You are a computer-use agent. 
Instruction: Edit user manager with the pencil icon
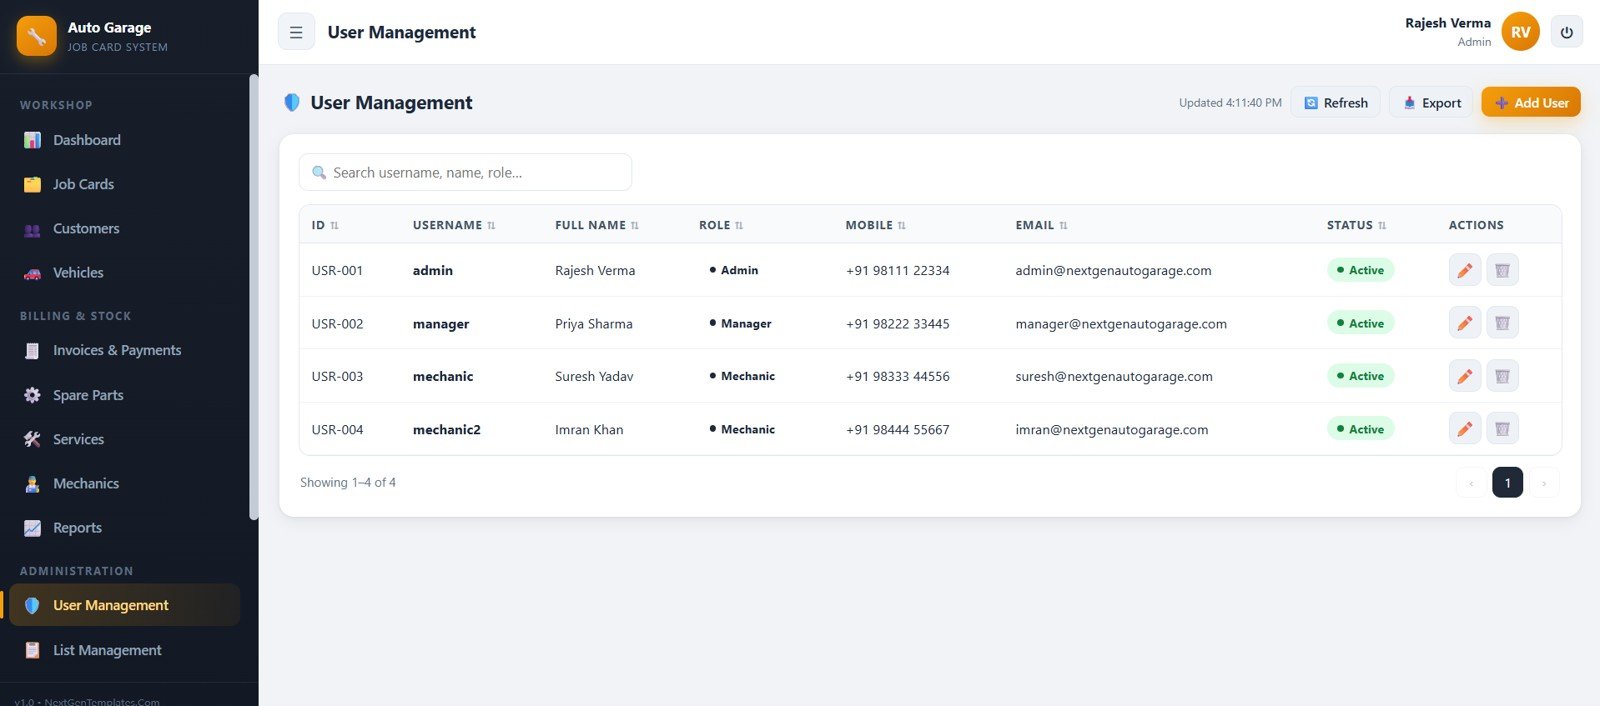pos(1465,323)
